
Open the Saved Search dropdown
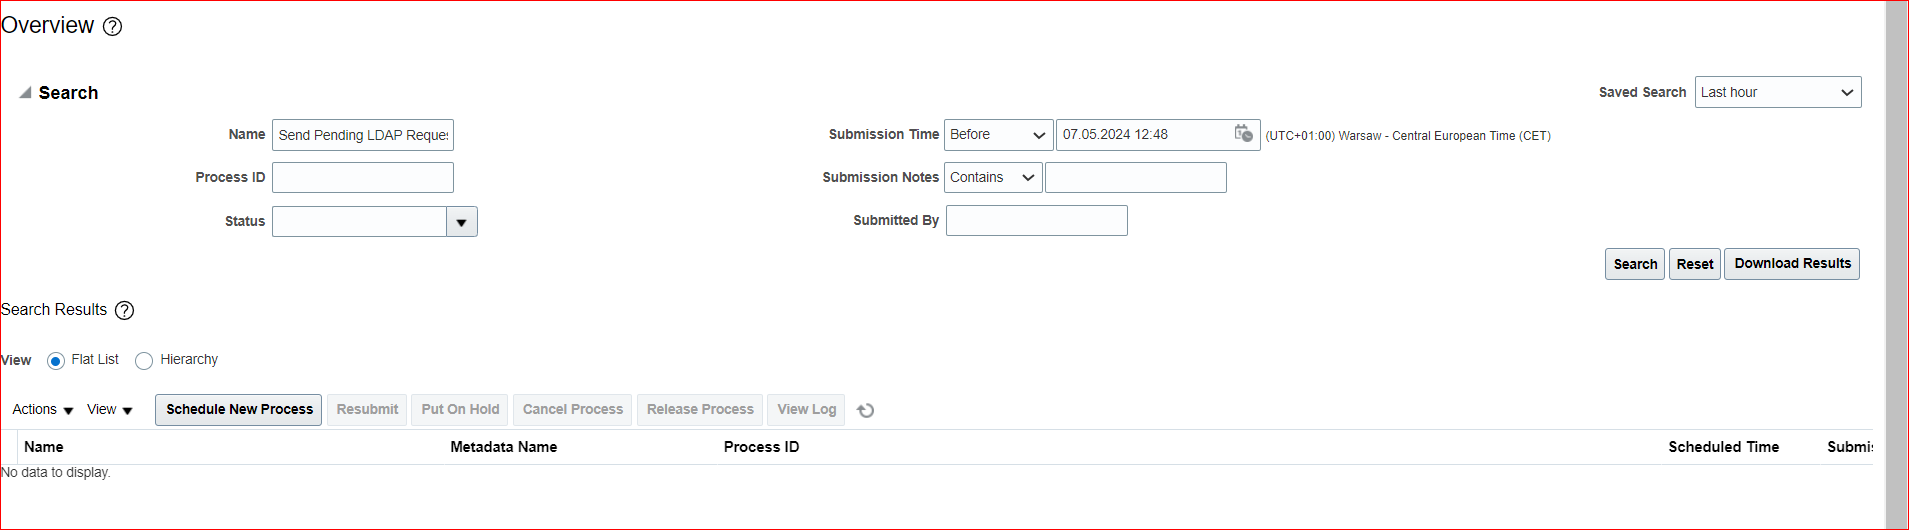point(1778,92)
